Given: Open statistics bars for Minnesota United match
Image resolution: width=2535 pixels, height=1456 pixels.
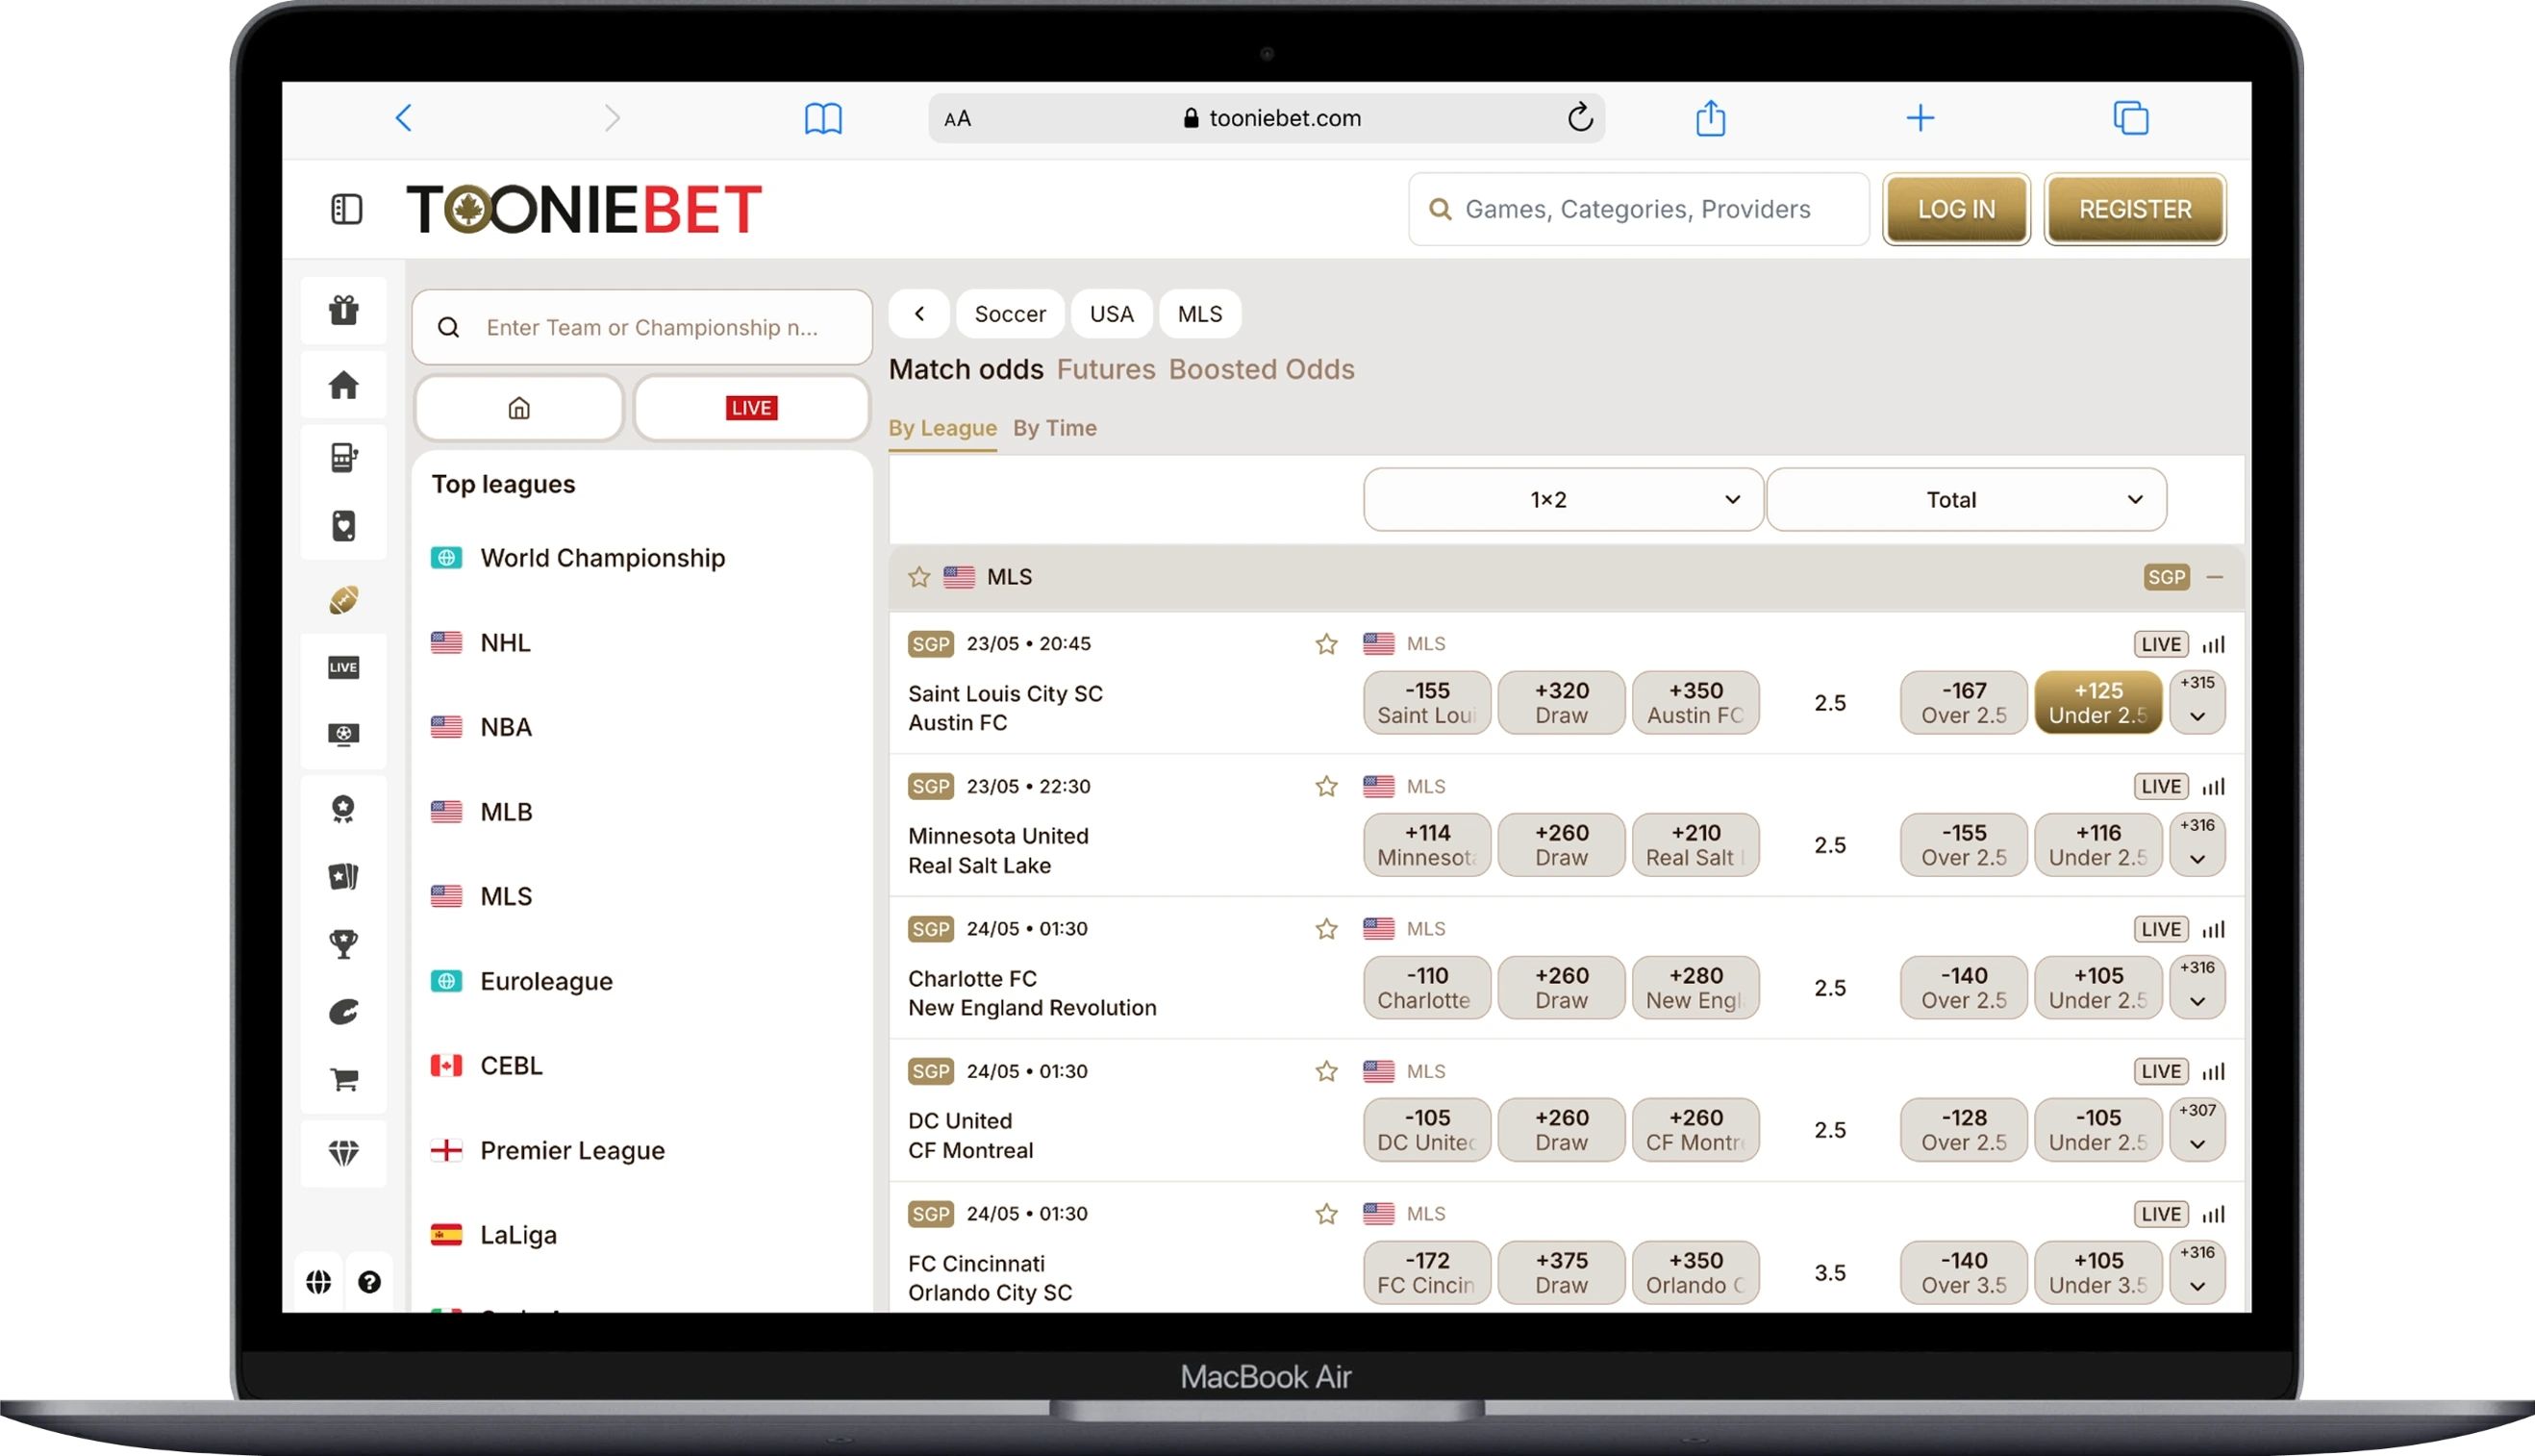Looking at the screenshot, I should (x=2214, y=787).
